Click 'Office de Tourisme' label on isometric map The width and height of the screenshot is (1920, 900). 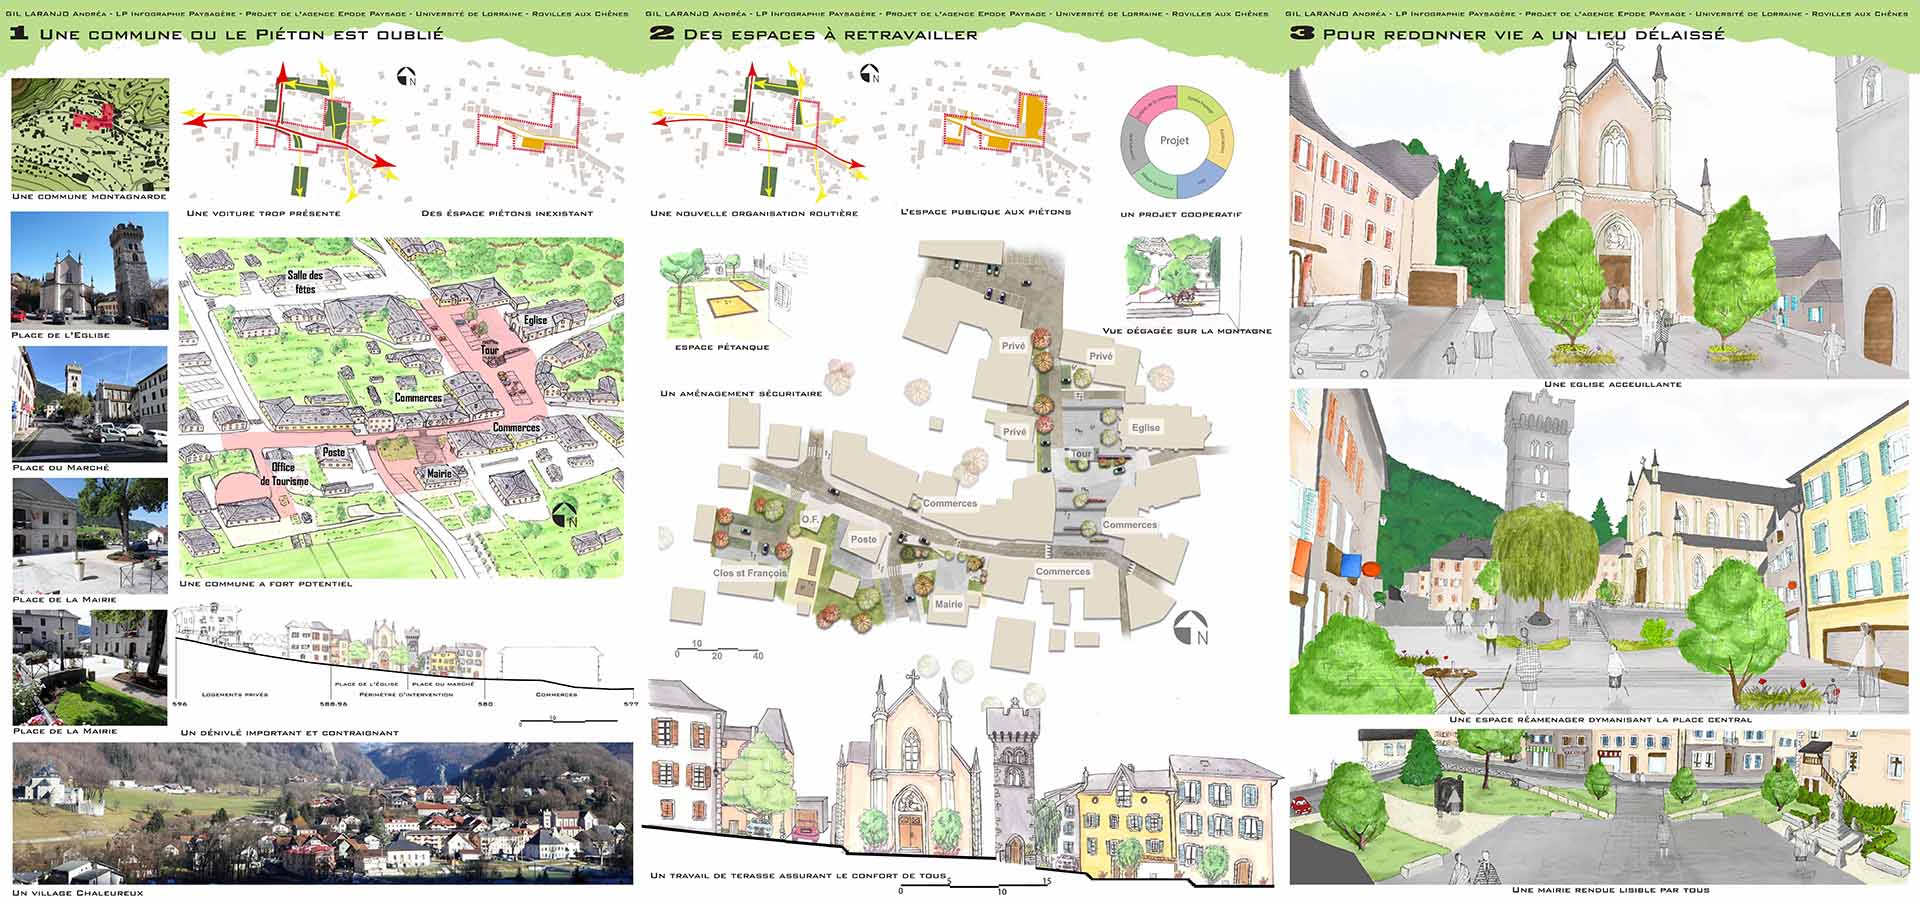click(284, 474)
